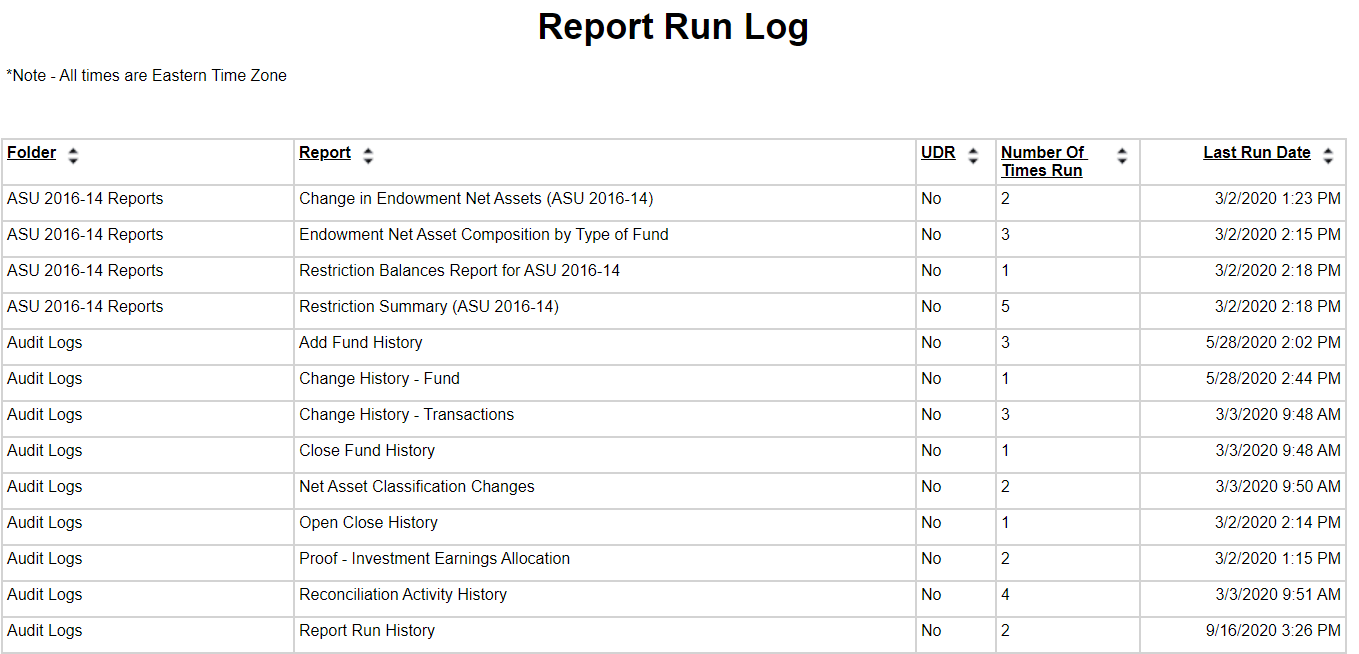Image resolution: width=1359 pixels, height=654 pixels.
Task: Click the sort arrows beside Report header
Action: point(368,156)
